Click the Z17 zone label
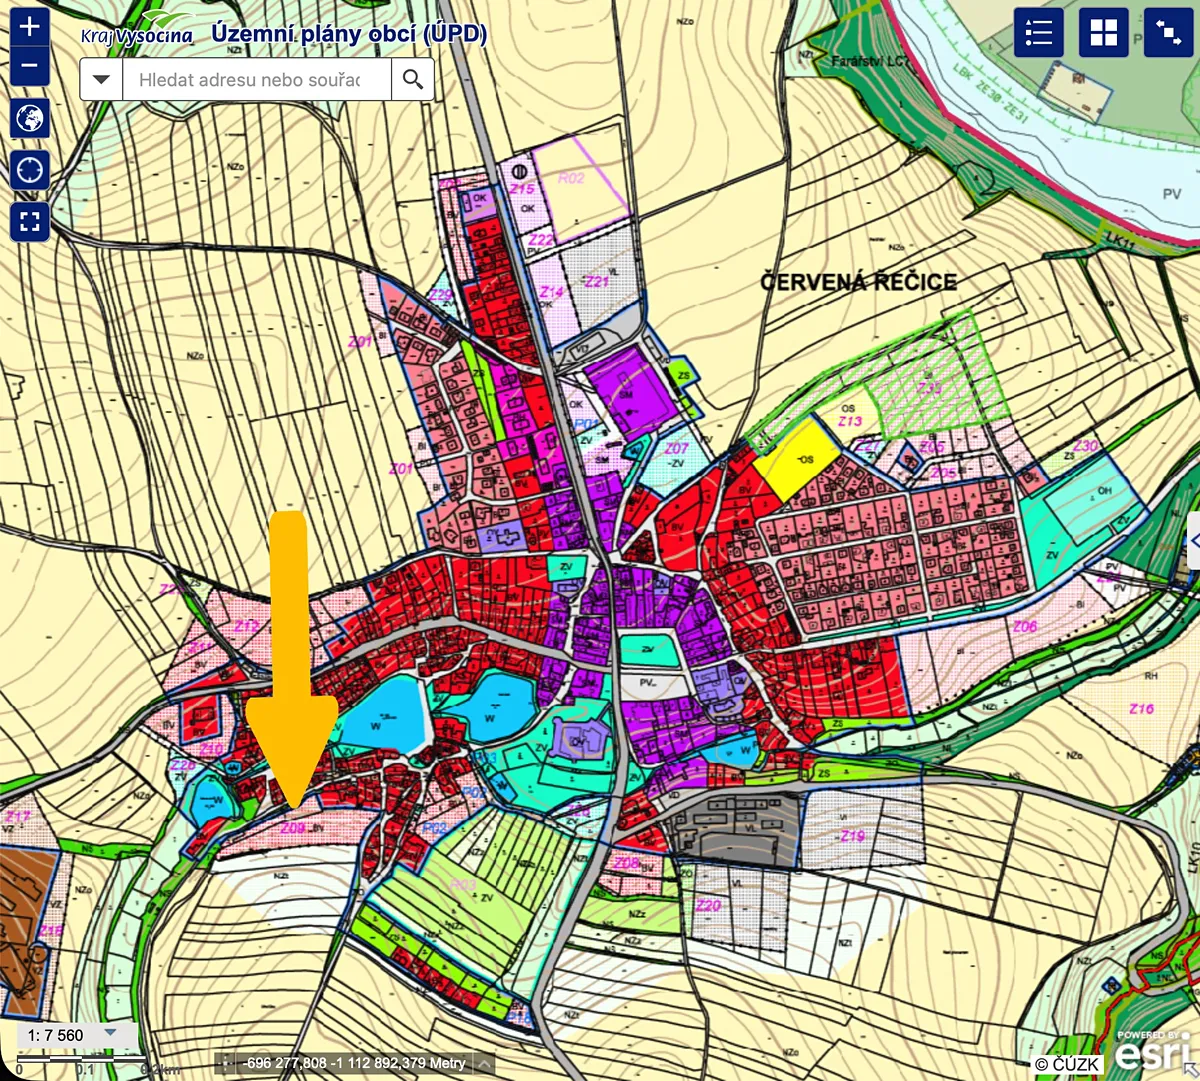 (18, 817)
